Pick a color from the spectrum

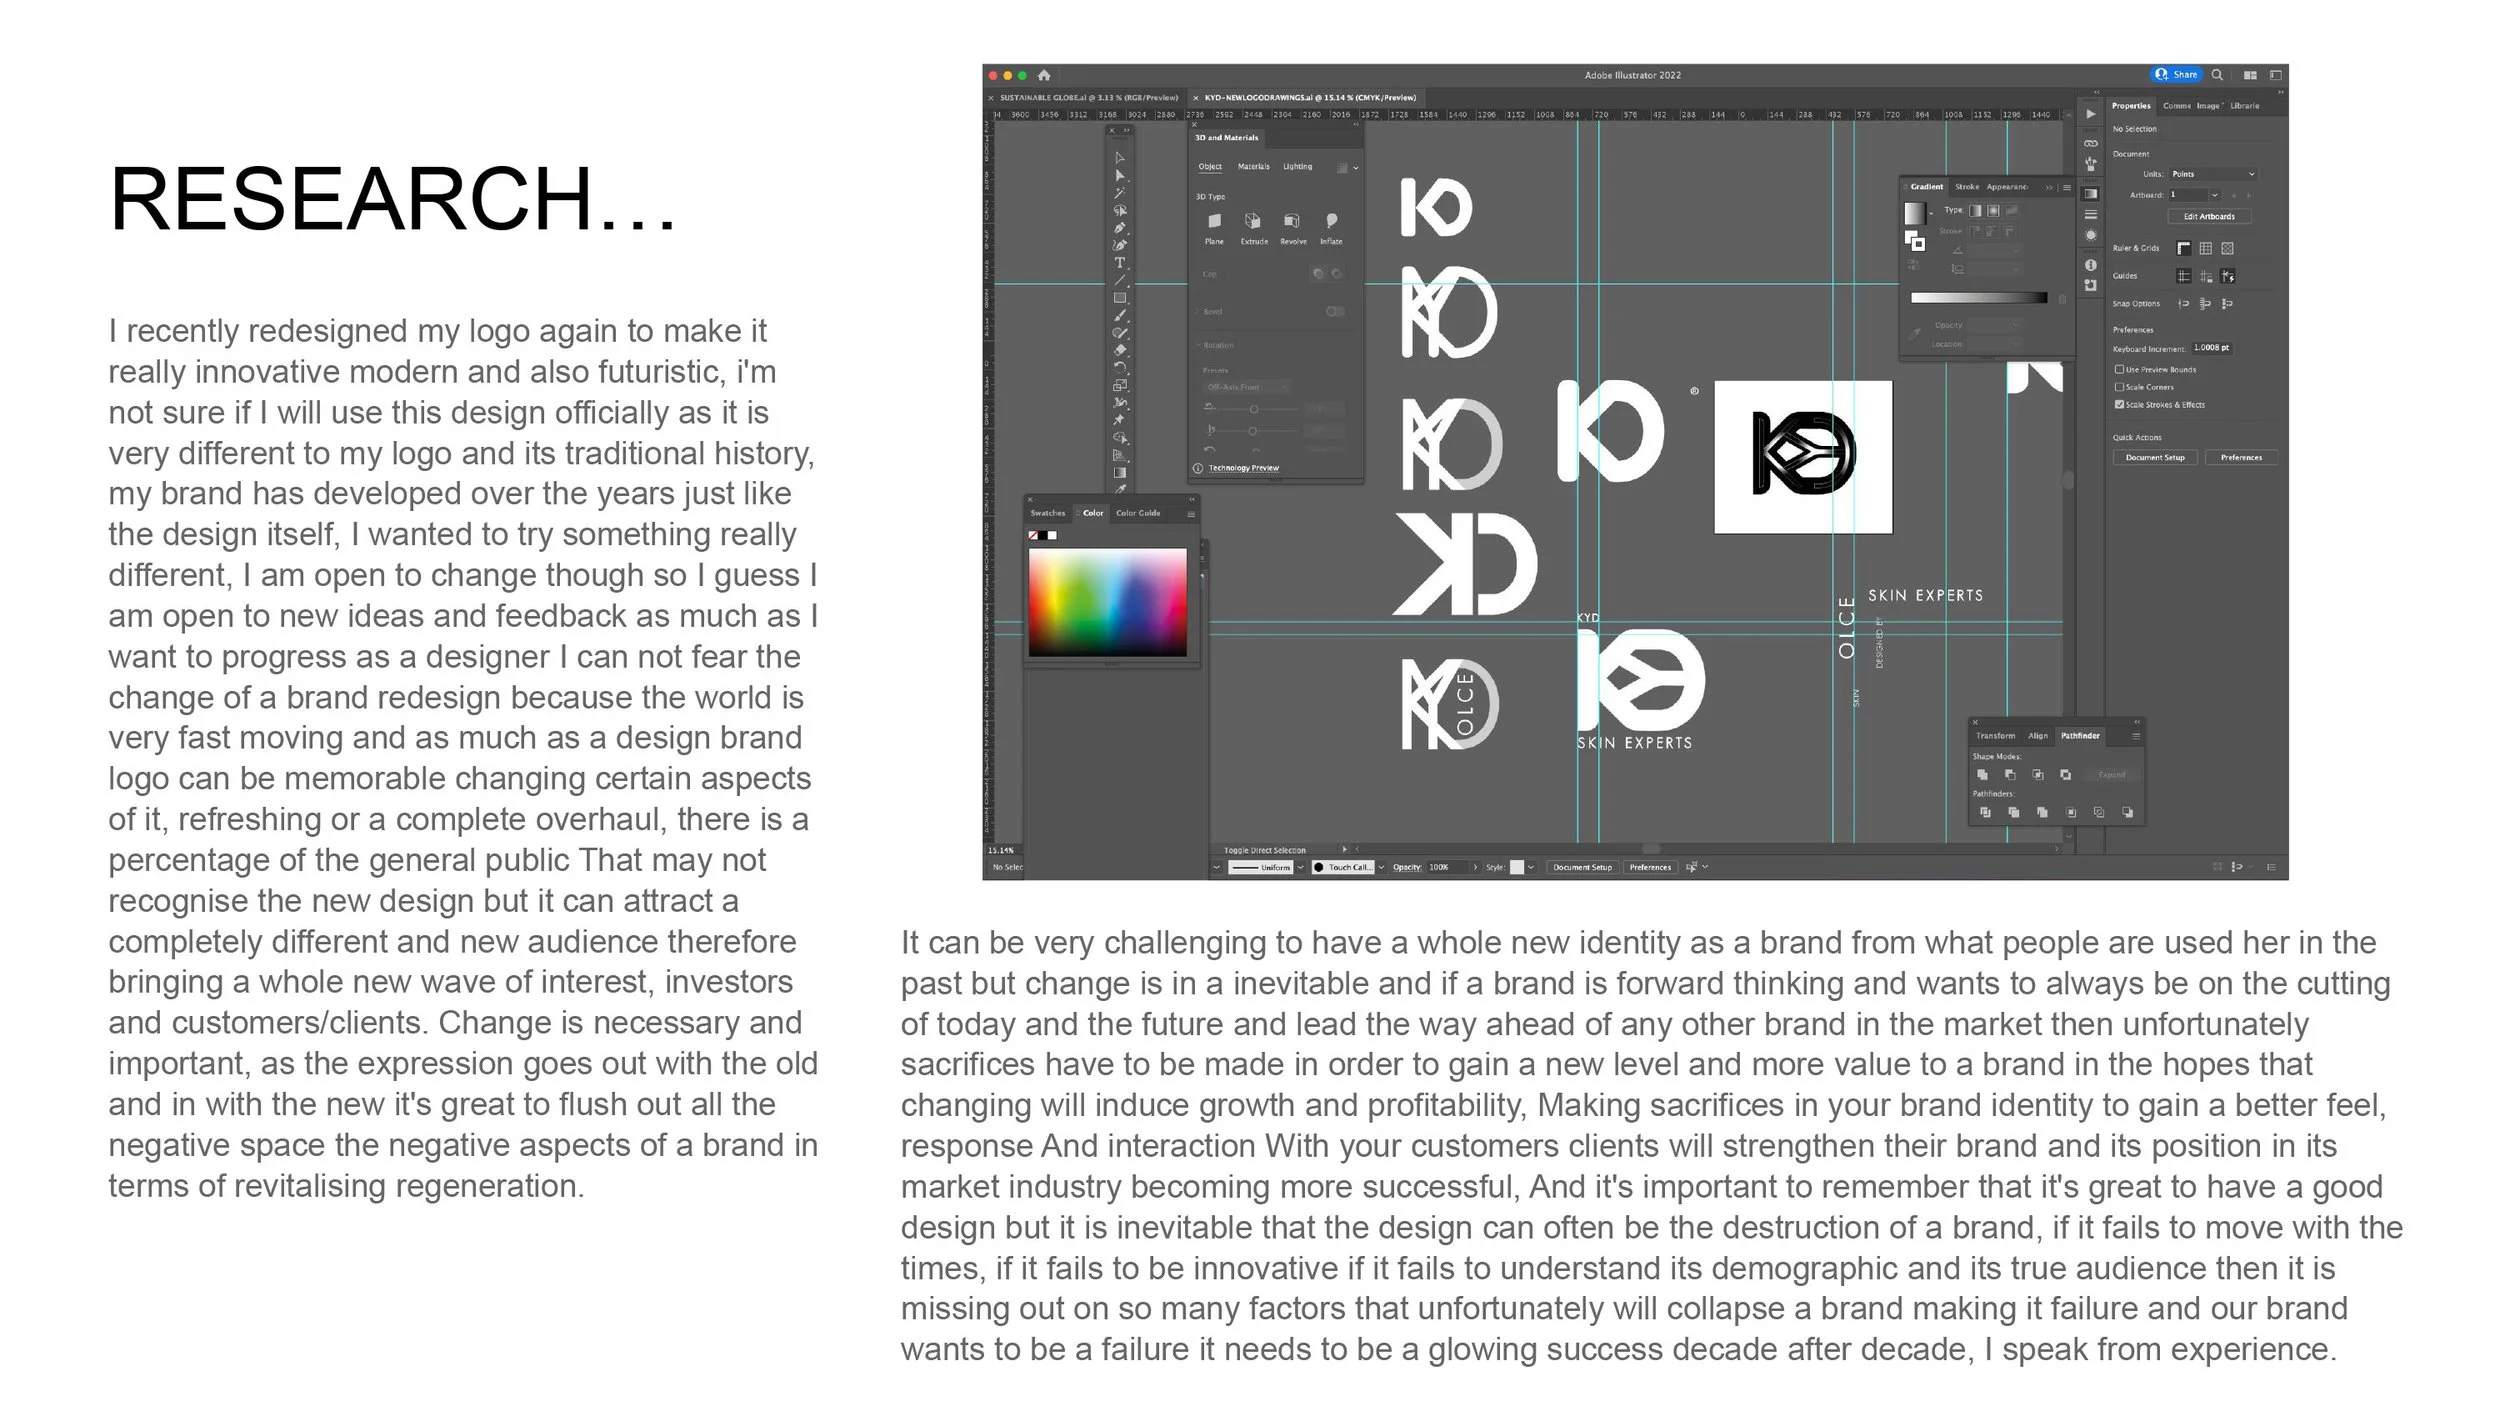point(1107,602)
